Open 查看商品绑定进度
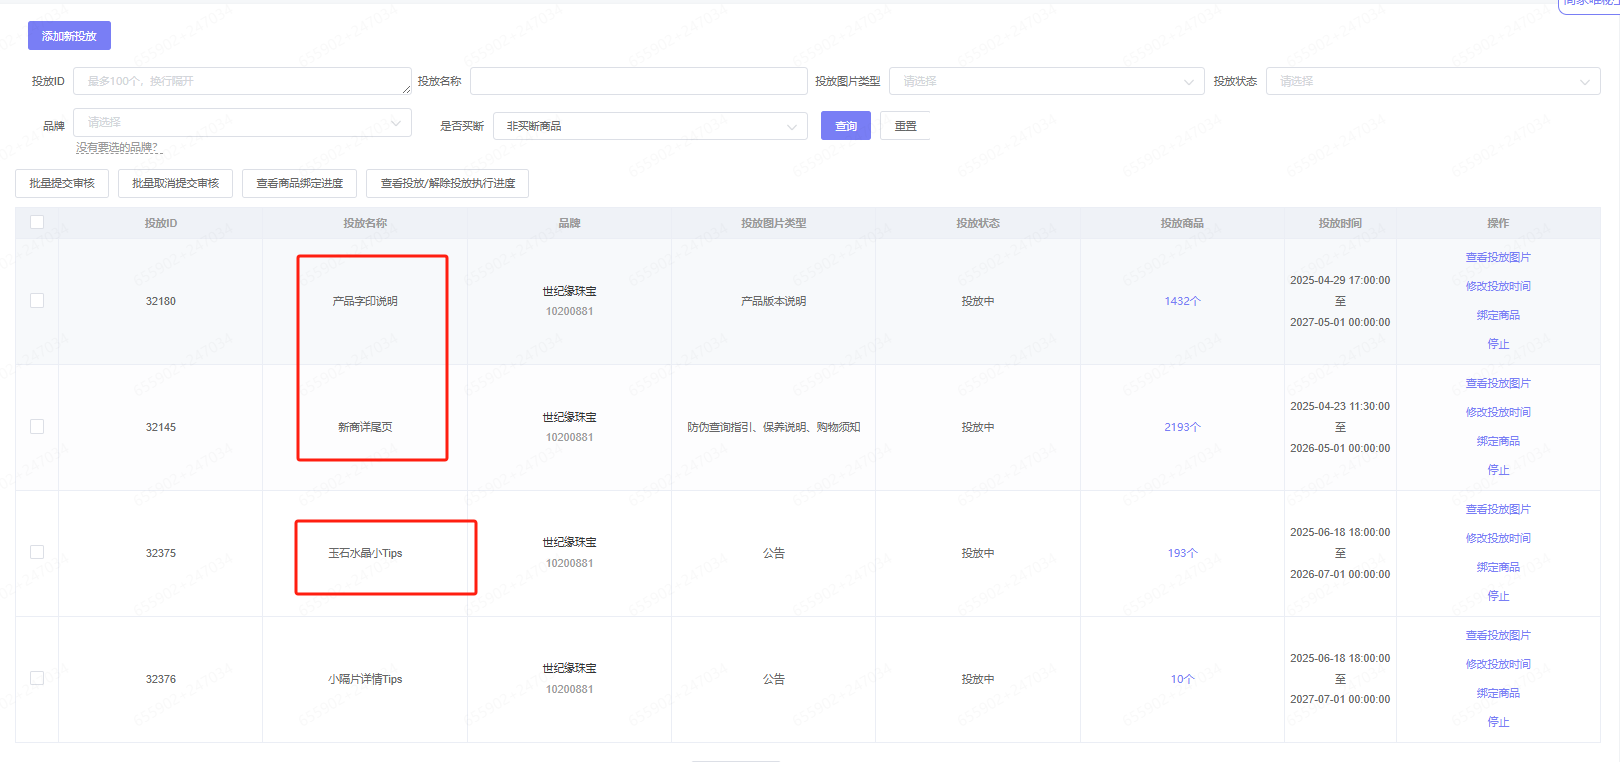The width and height of the screenshot is (1620, 762). (x=299, y=183)
